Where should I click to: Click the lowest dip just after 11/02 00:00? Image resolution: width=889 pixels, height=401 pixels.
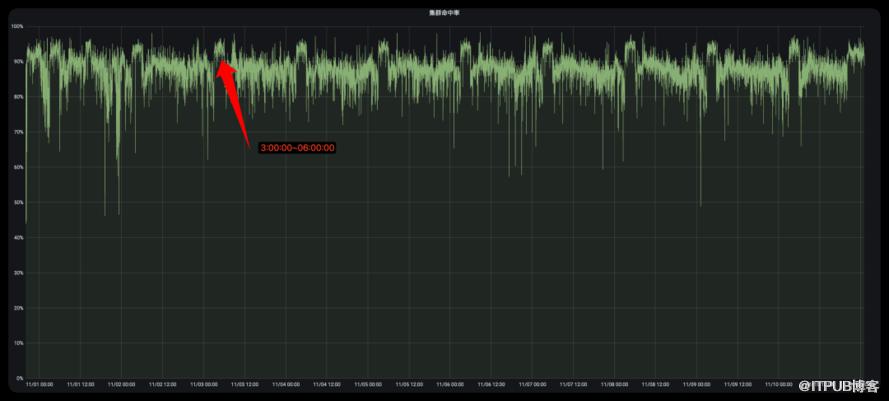pyautogui.click(x=119, y=211)
